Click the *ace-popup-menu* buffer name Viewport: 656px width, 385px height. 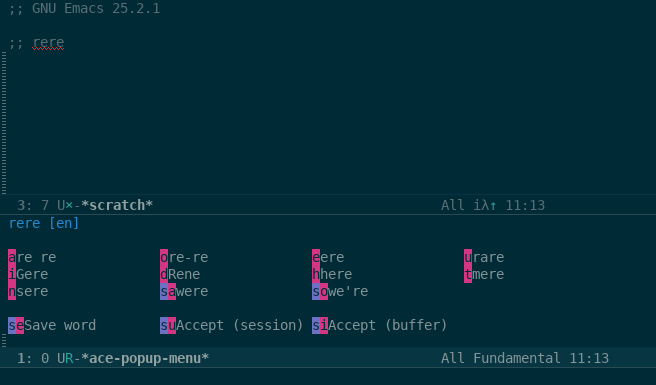point(145,358)
